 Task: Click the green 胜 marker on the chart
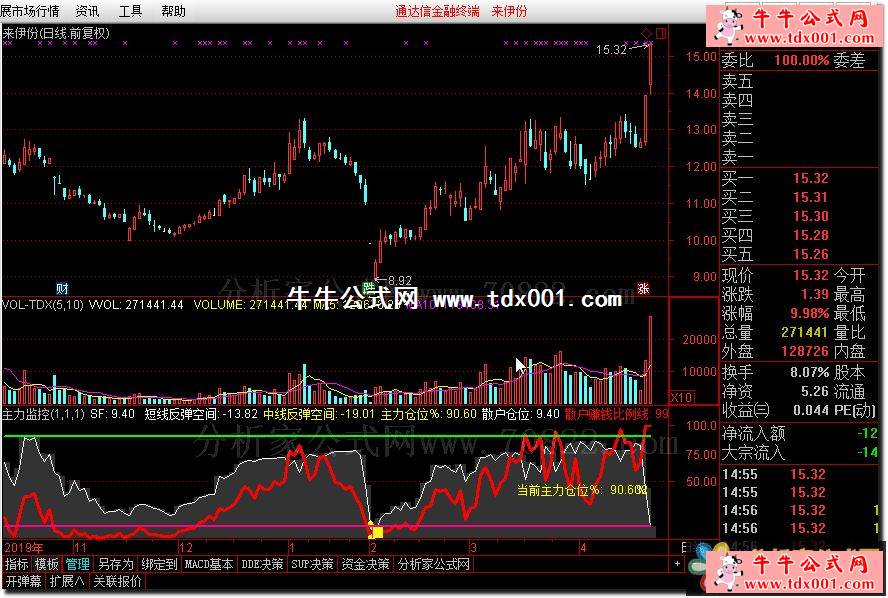tap(369, 288)
